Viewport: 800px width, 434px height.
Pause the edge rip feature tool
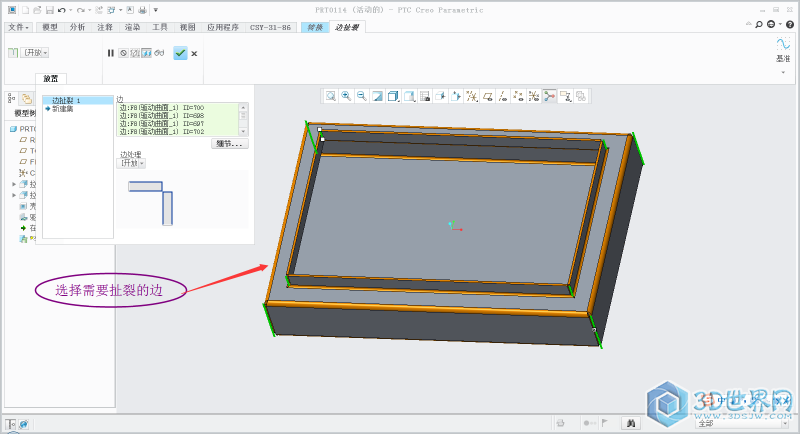click(111, 53)
